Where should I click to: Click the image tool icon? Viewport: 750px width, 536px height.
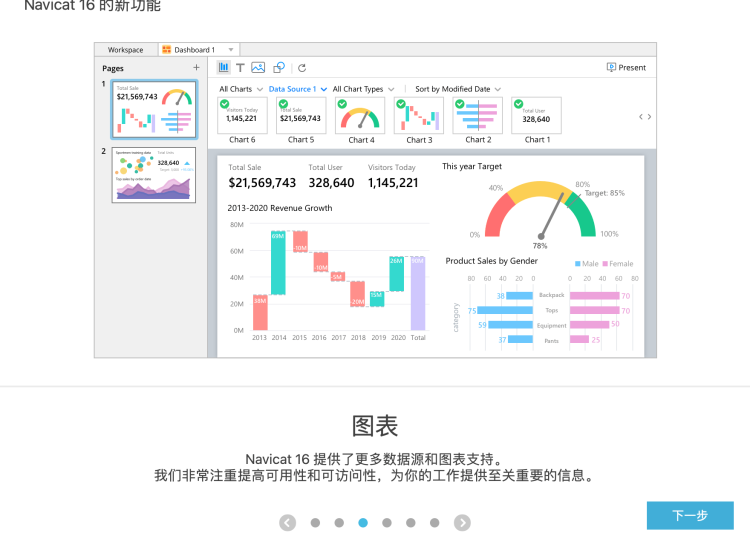click(x=258, y=67)
